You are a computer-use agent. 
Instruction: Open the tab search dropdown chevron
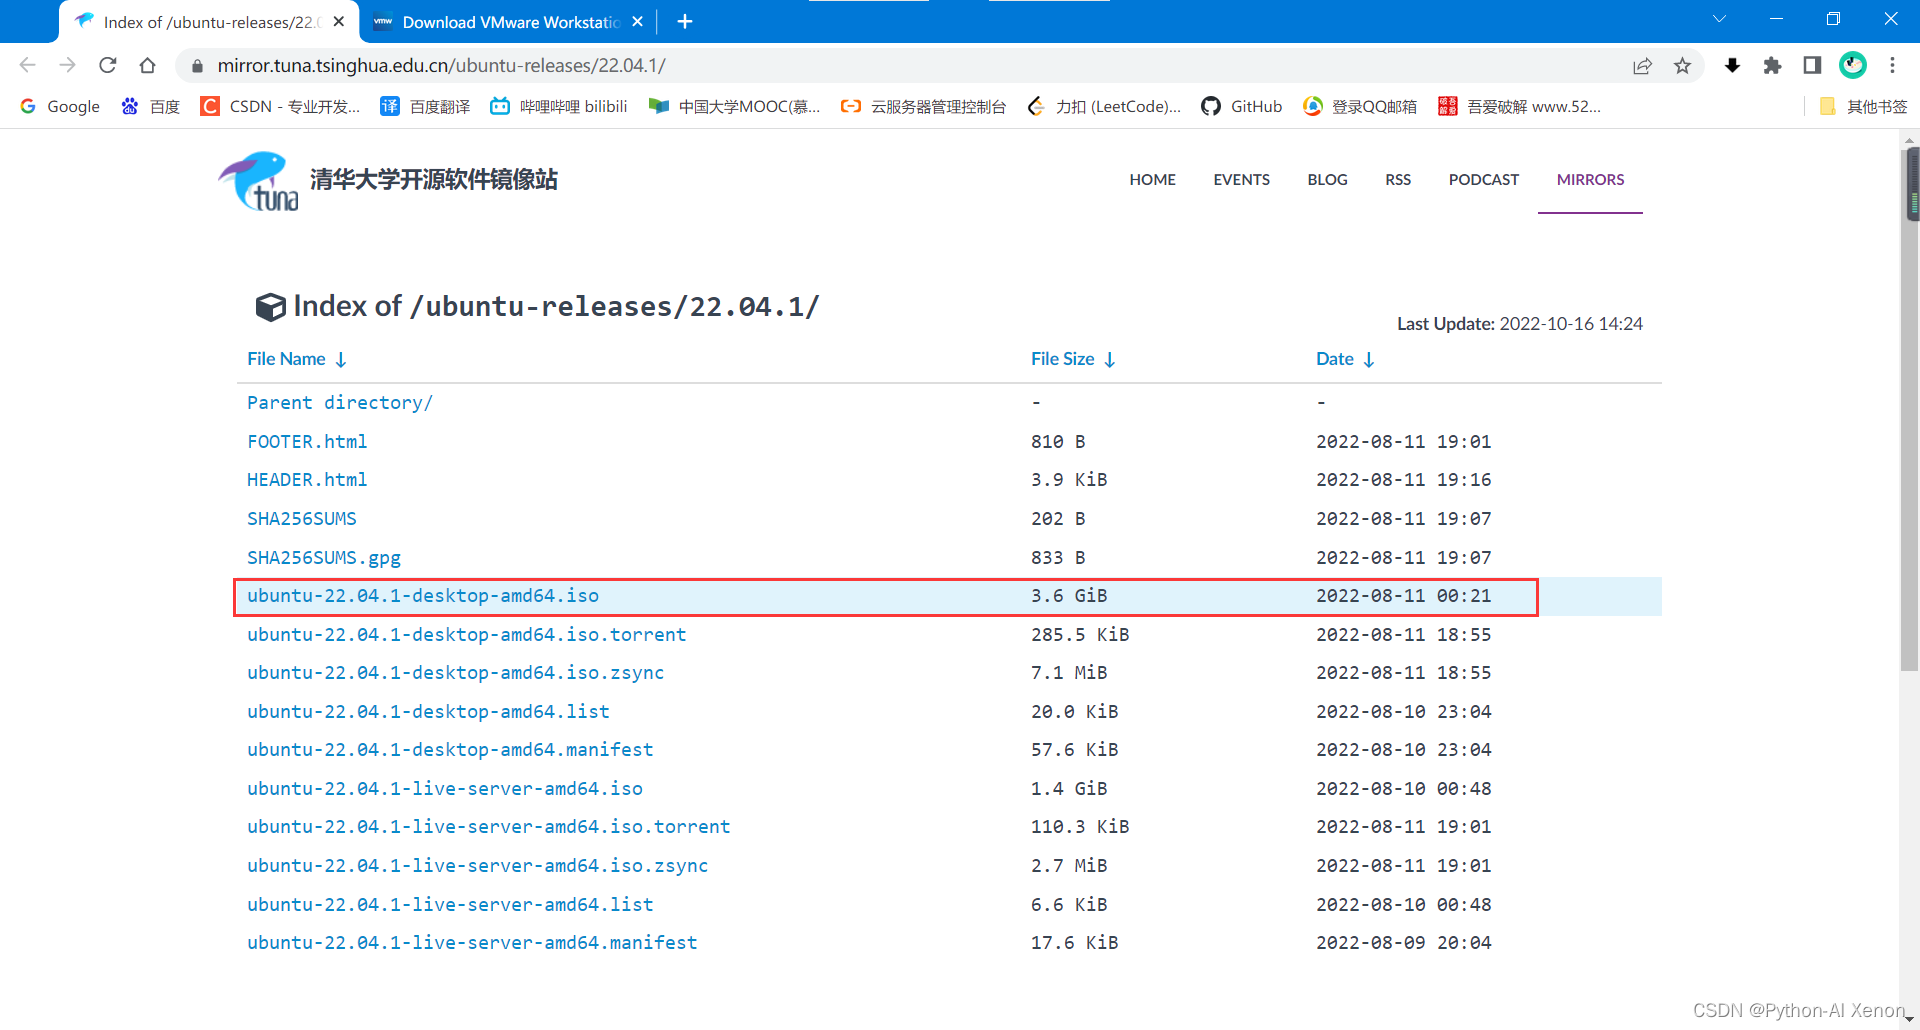(x=1719, y=19)
